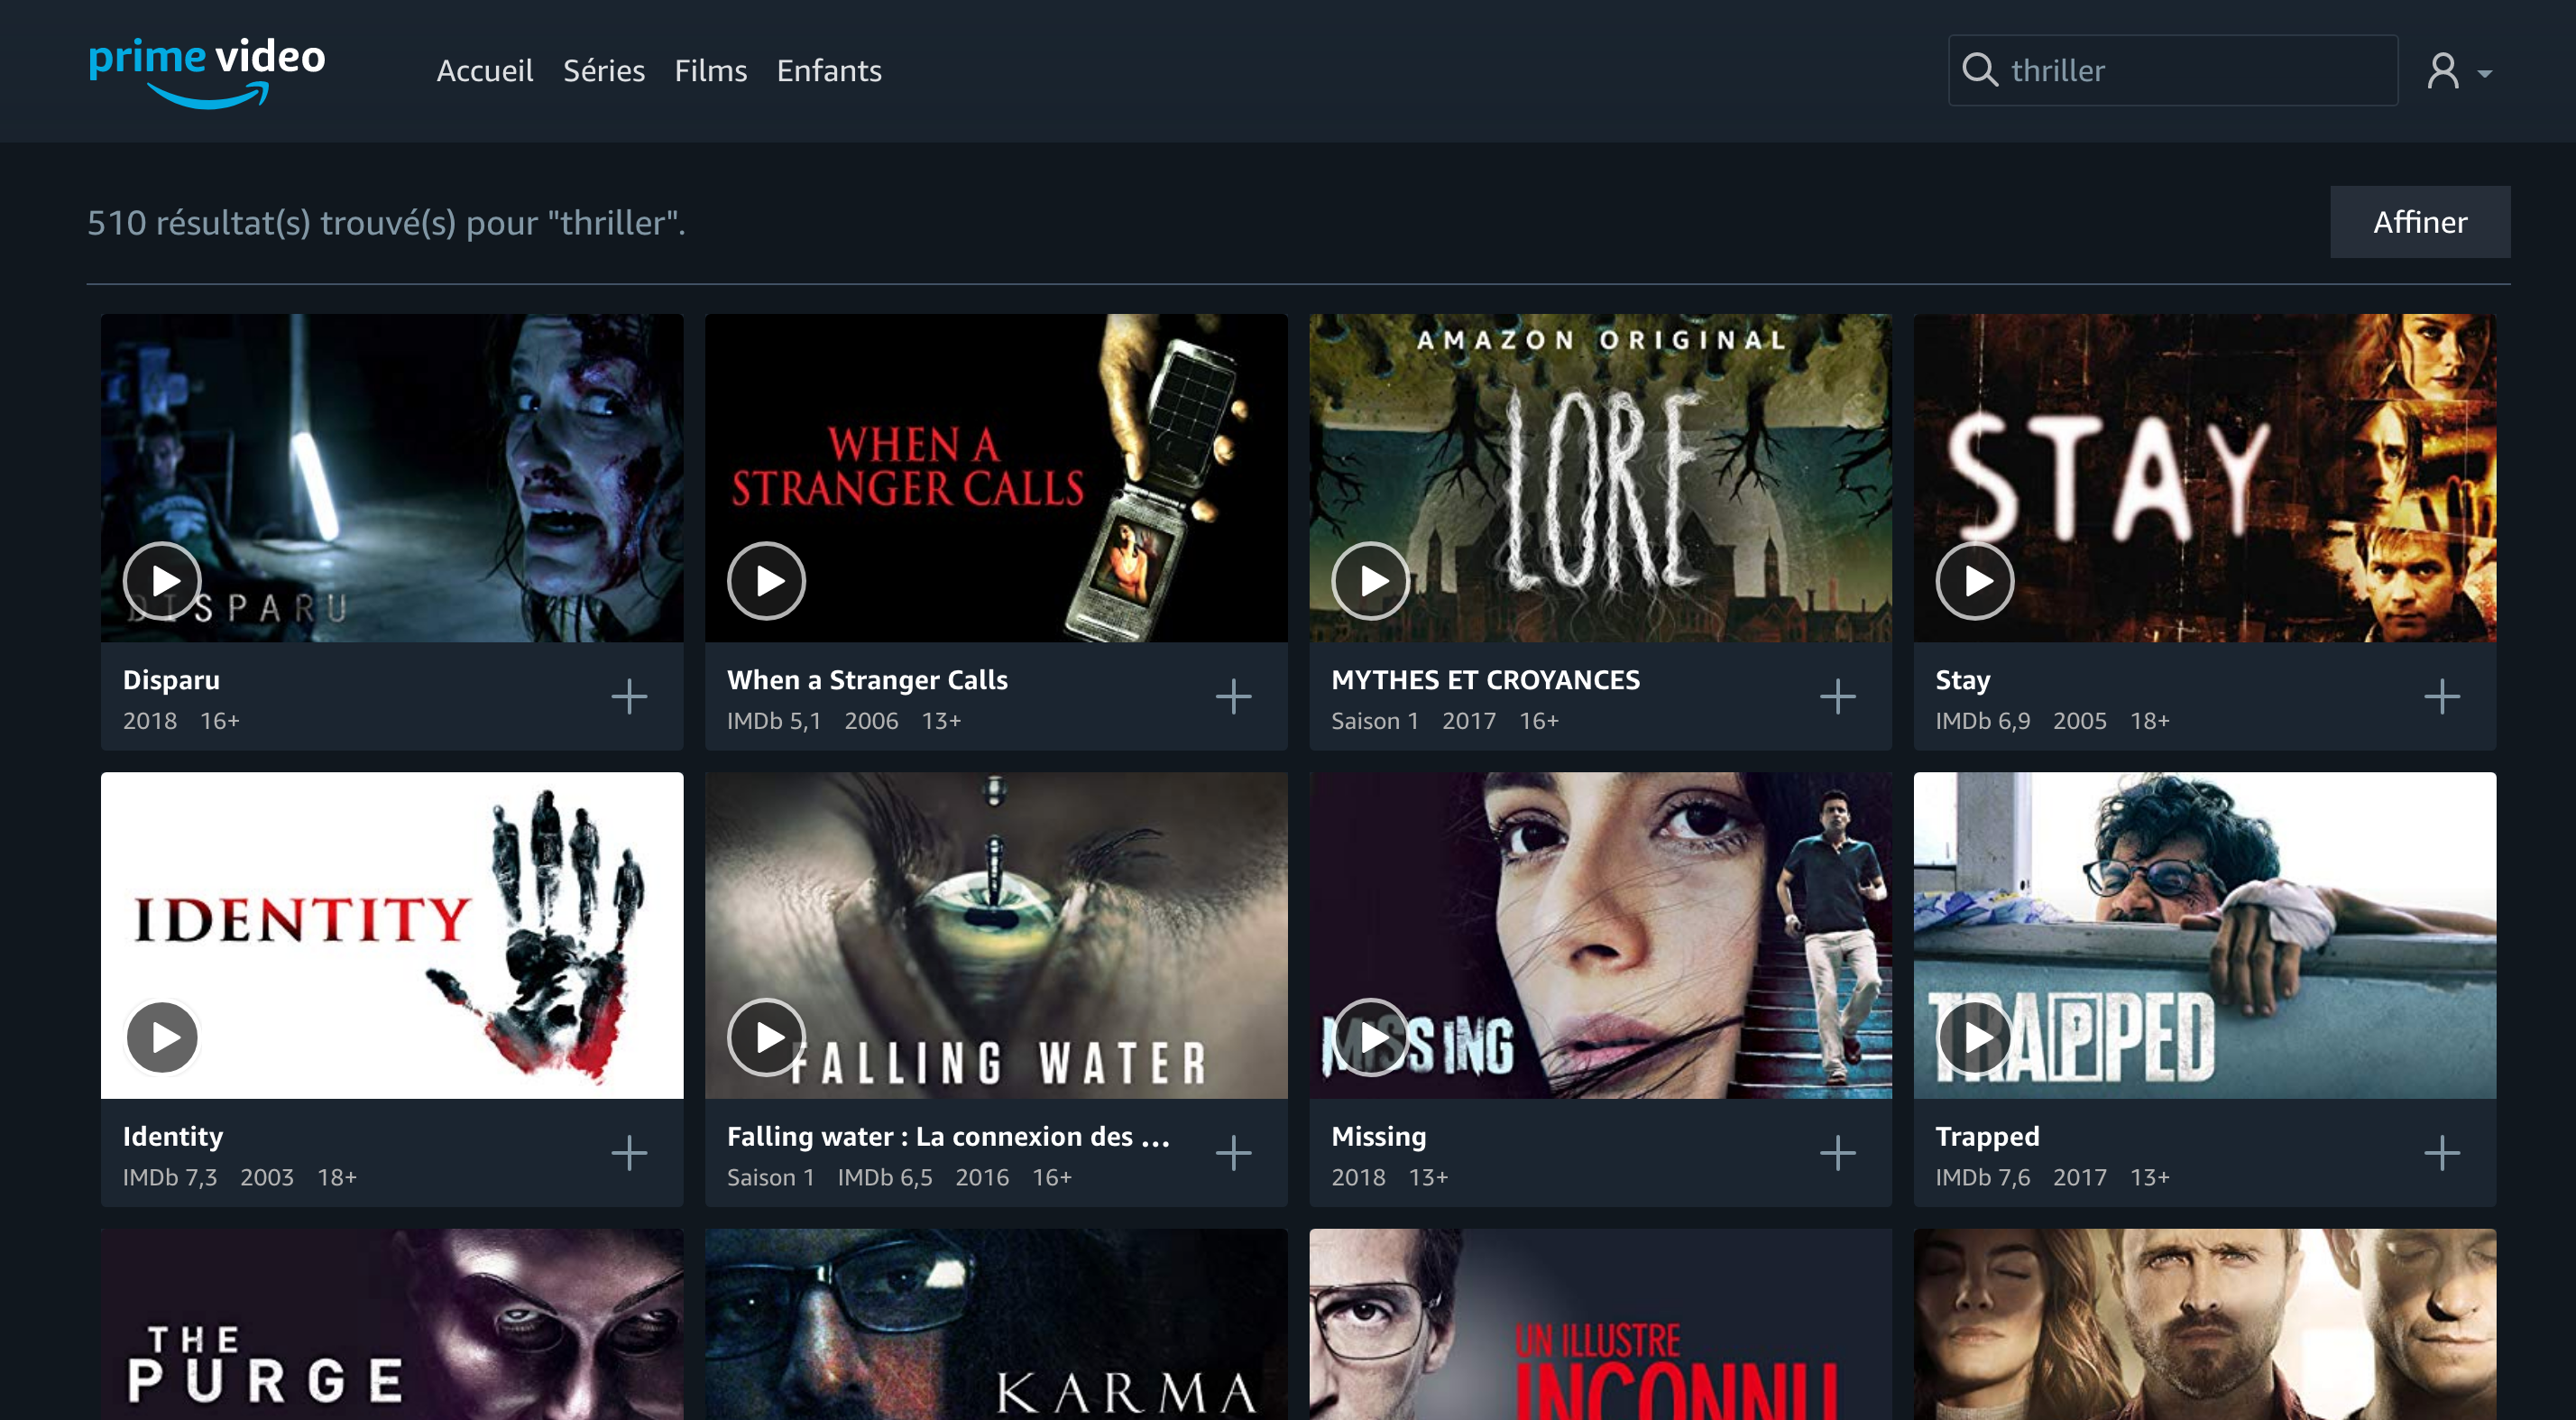This screenshot has height=1420, width=2576.
Task: Open the Films menu
Action: point(710,71)
